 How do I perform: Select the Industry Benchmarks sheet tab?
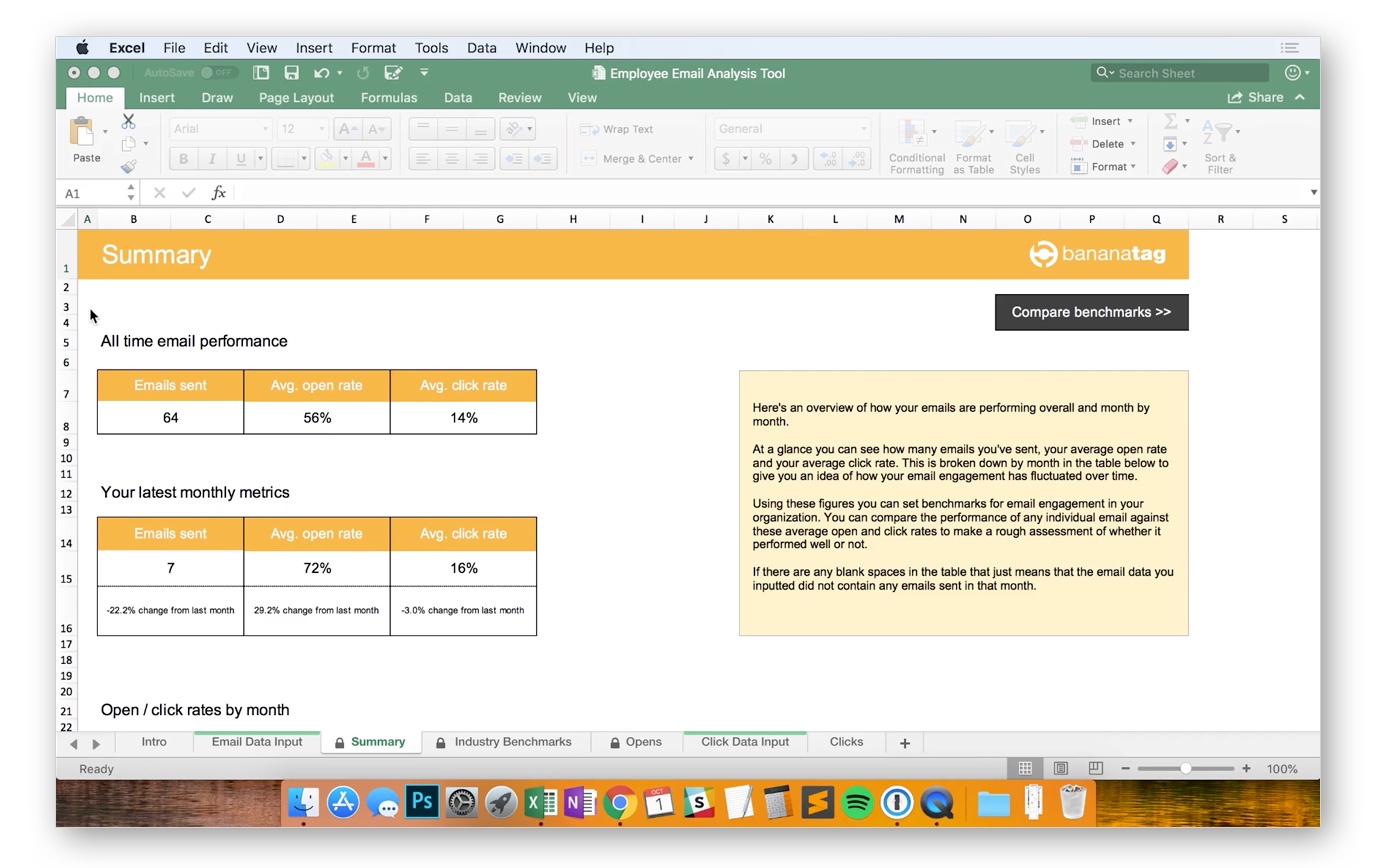tap(504, 742)
